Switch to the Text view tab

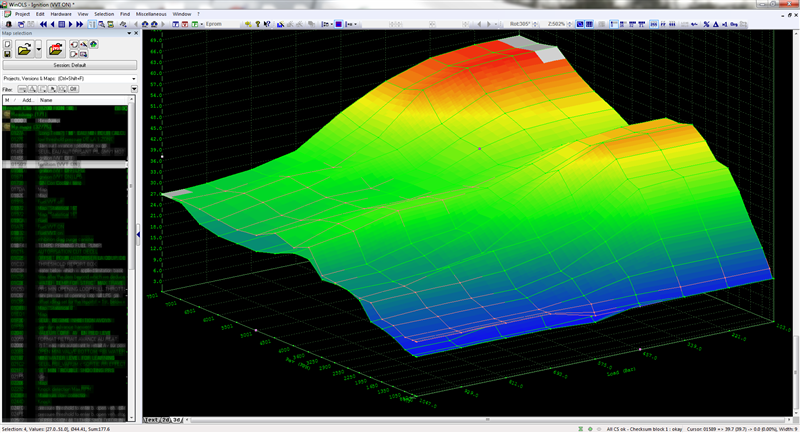coord(153,420)
